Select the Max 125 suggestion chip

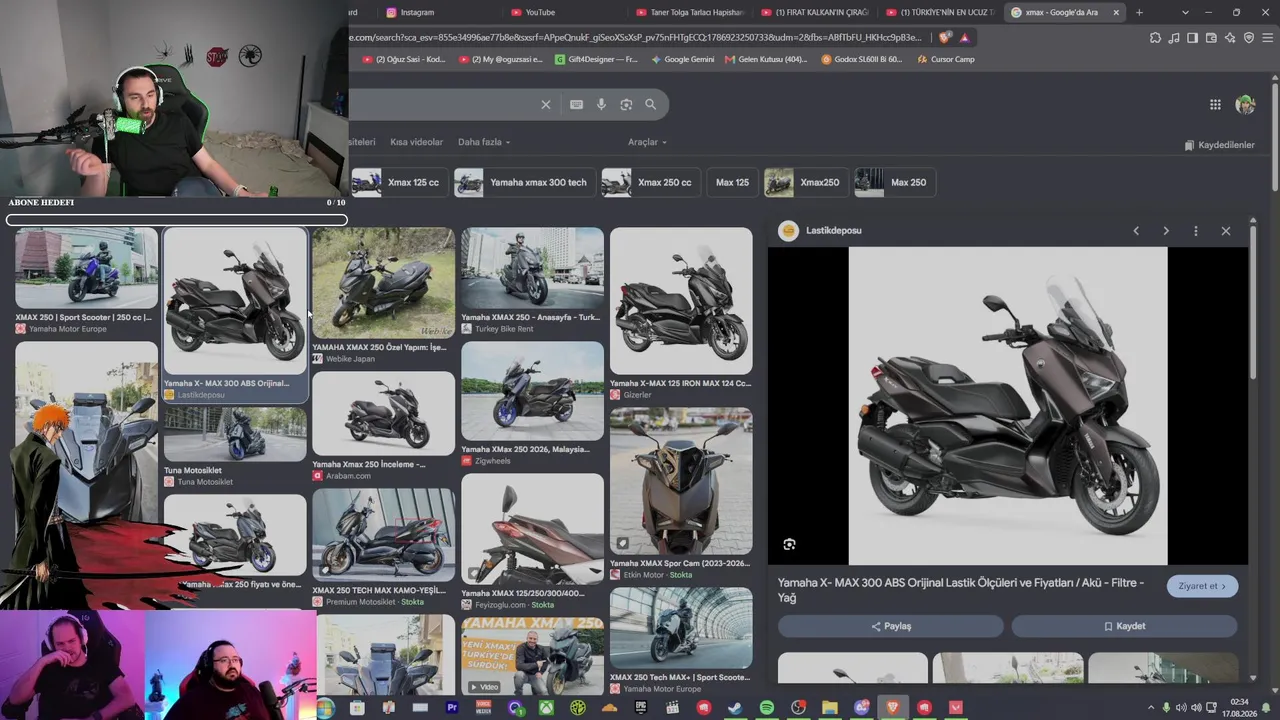click(x=732, y=182)
